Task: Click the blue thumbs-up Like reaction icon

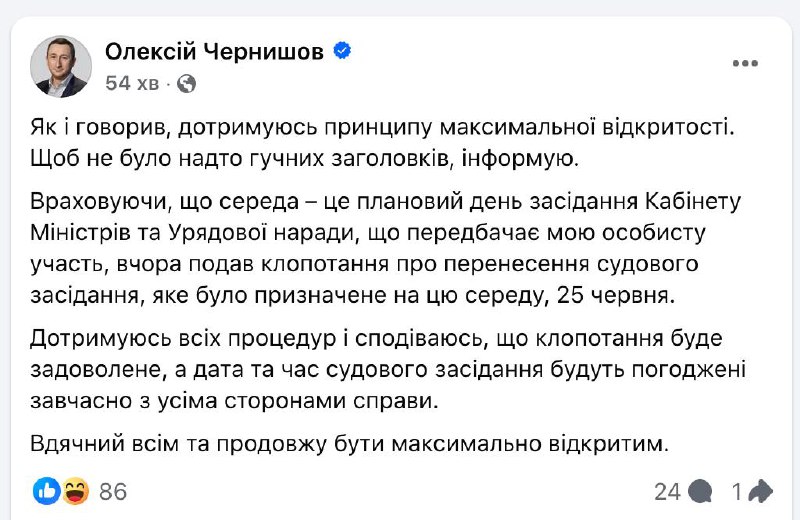Action: coord(47,491)
